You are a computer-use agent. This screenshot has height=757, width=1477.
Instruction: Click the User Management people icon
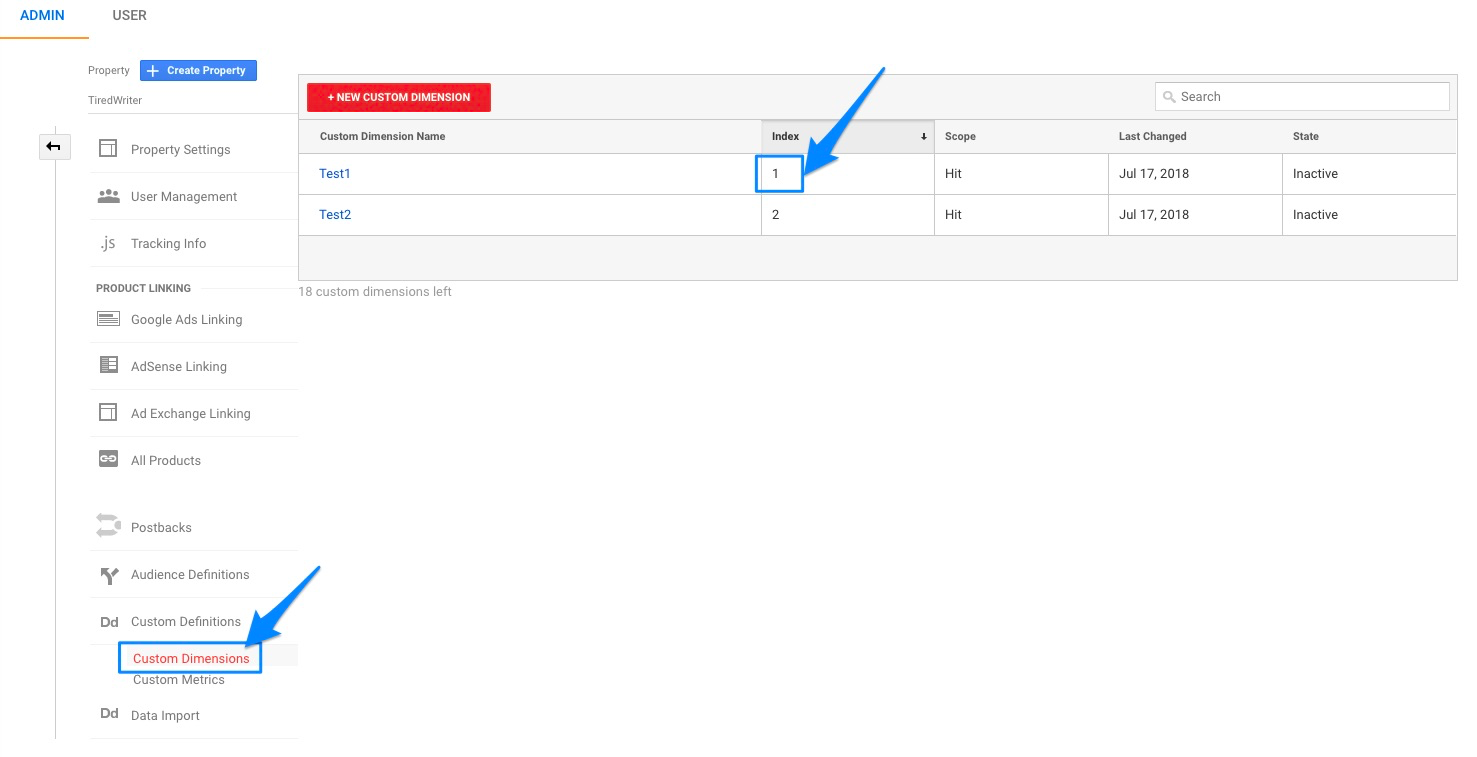[x=108, y=196]
